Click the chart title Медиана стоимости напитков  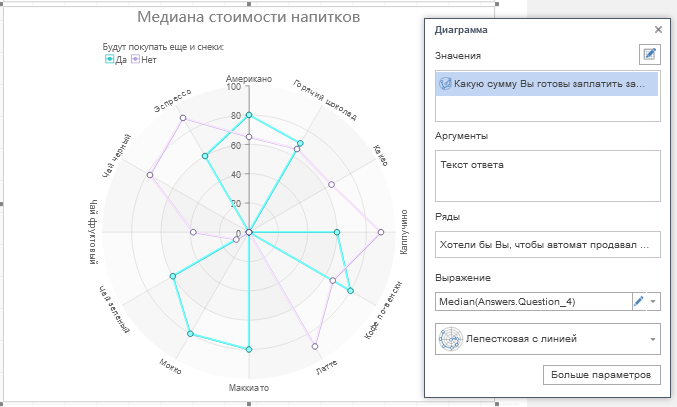(249, 18)
